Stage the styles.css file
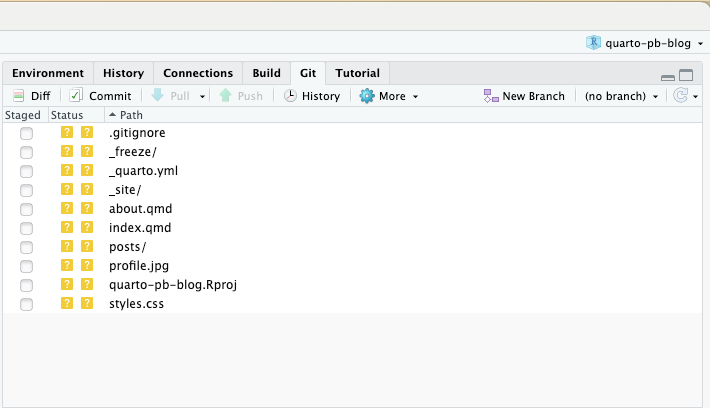 26,304
